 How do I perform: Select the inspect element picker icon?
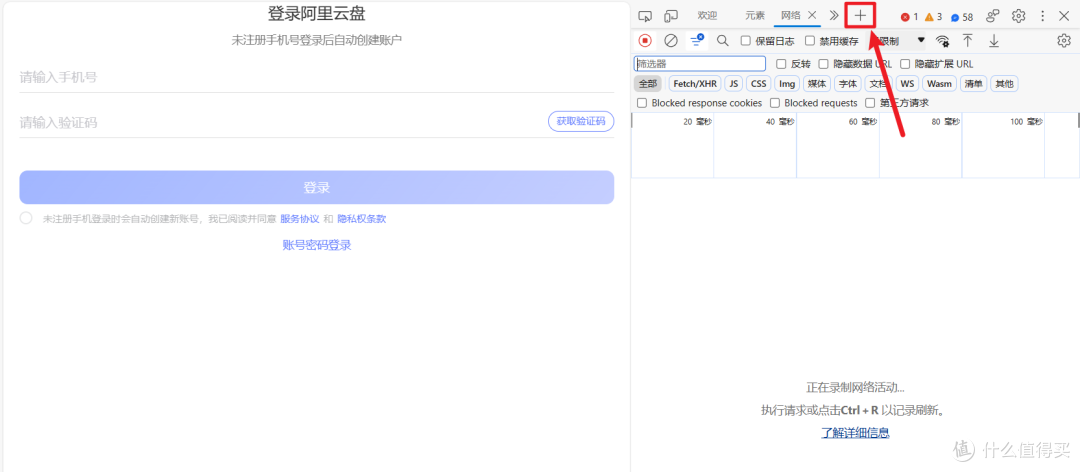pyautogui.click(x=645, y=16)
